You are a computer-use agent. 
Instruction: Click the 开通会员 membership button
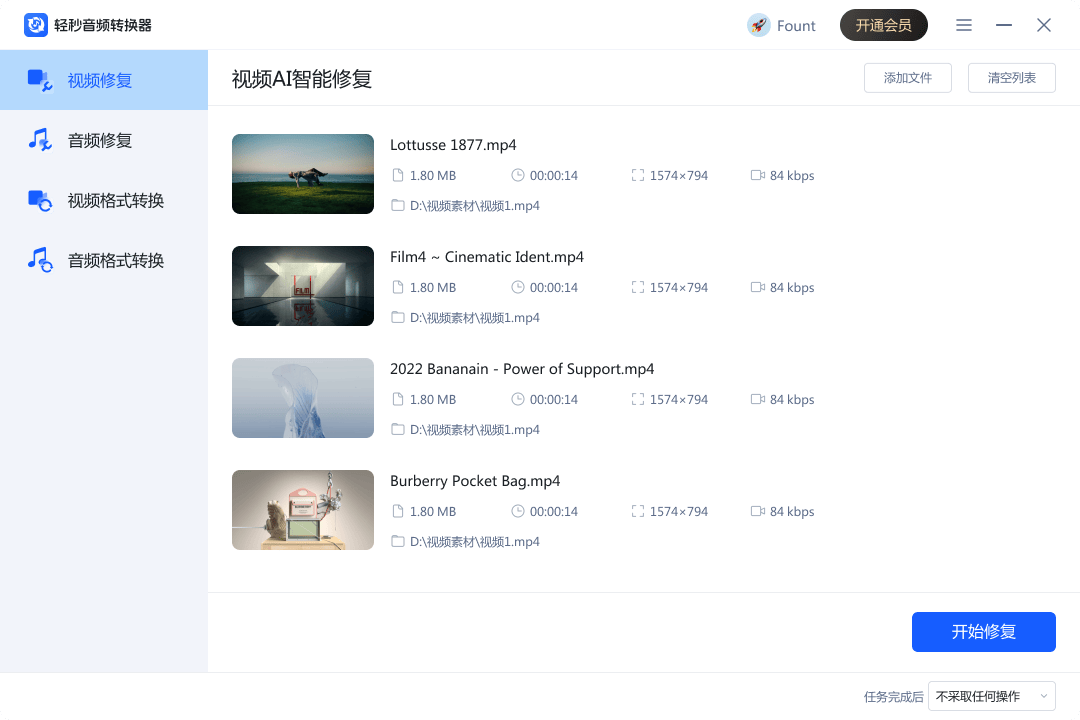point(883,26)
